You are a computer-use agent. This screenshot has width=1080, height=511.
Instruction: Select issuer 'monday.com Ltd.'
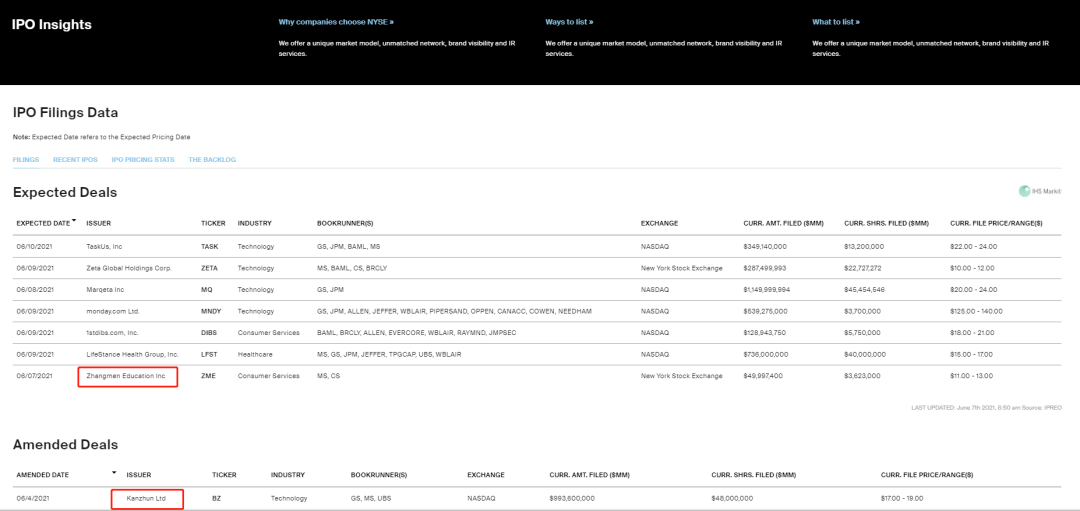[x=112, y=311]
